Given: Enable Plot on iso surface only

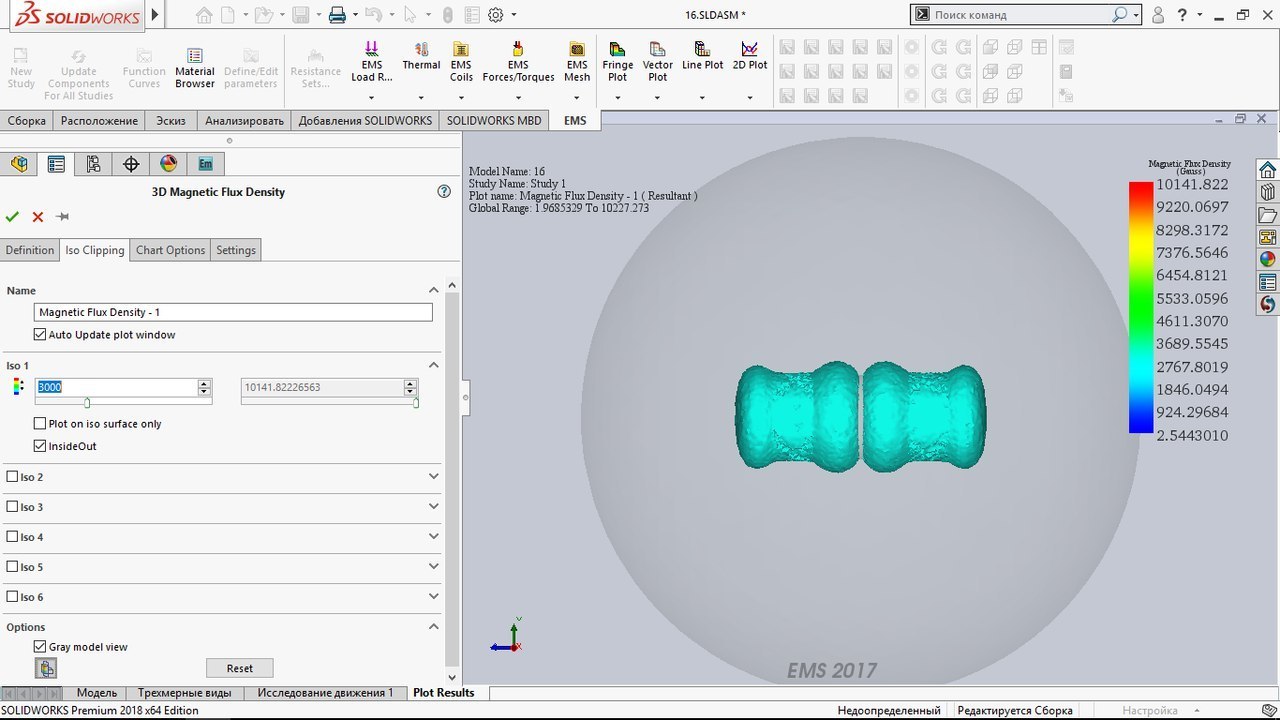Looking at the screenshot, I should click(40, 424).
